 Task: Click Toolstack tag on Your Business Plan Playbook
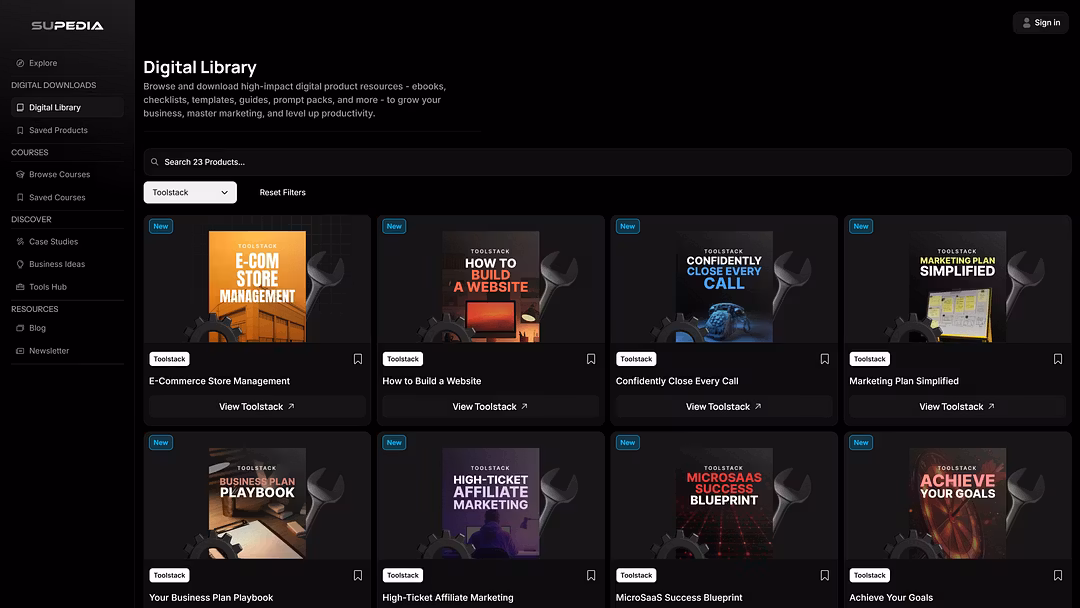pos(169,575)
